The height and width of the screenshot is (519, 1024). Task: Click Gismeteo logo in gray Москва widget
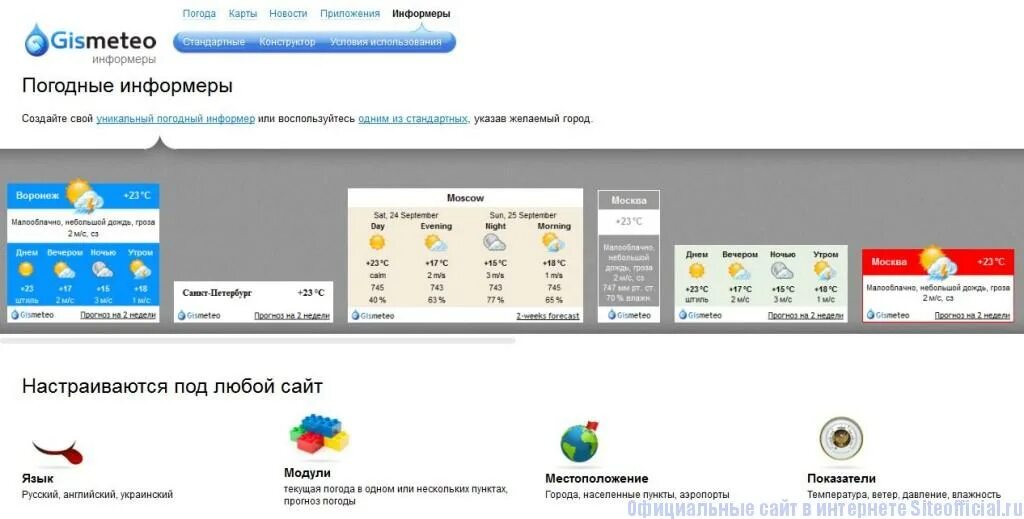[x=630, y=315]
